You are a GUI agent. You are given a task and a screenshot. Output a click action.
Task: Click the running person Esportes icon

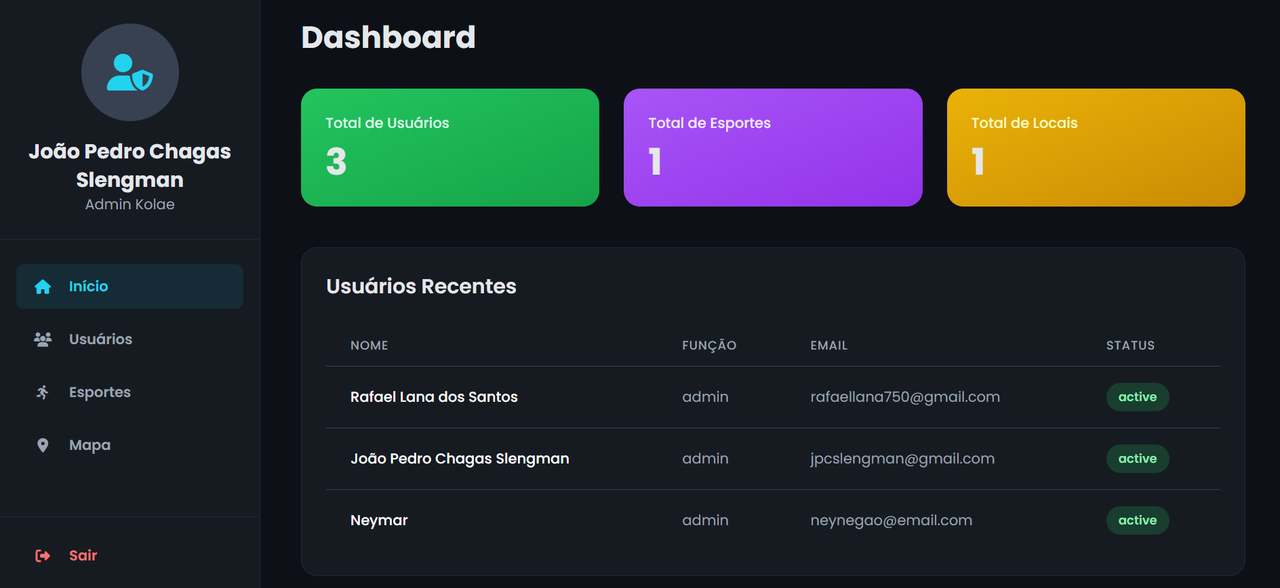(x=42, y=393)
